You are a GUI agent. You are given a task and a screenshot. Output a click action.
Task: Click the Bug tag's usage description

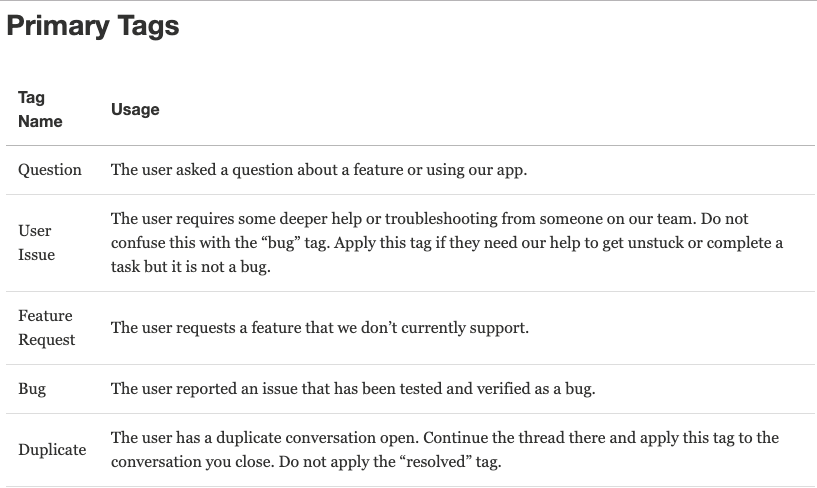352,388
